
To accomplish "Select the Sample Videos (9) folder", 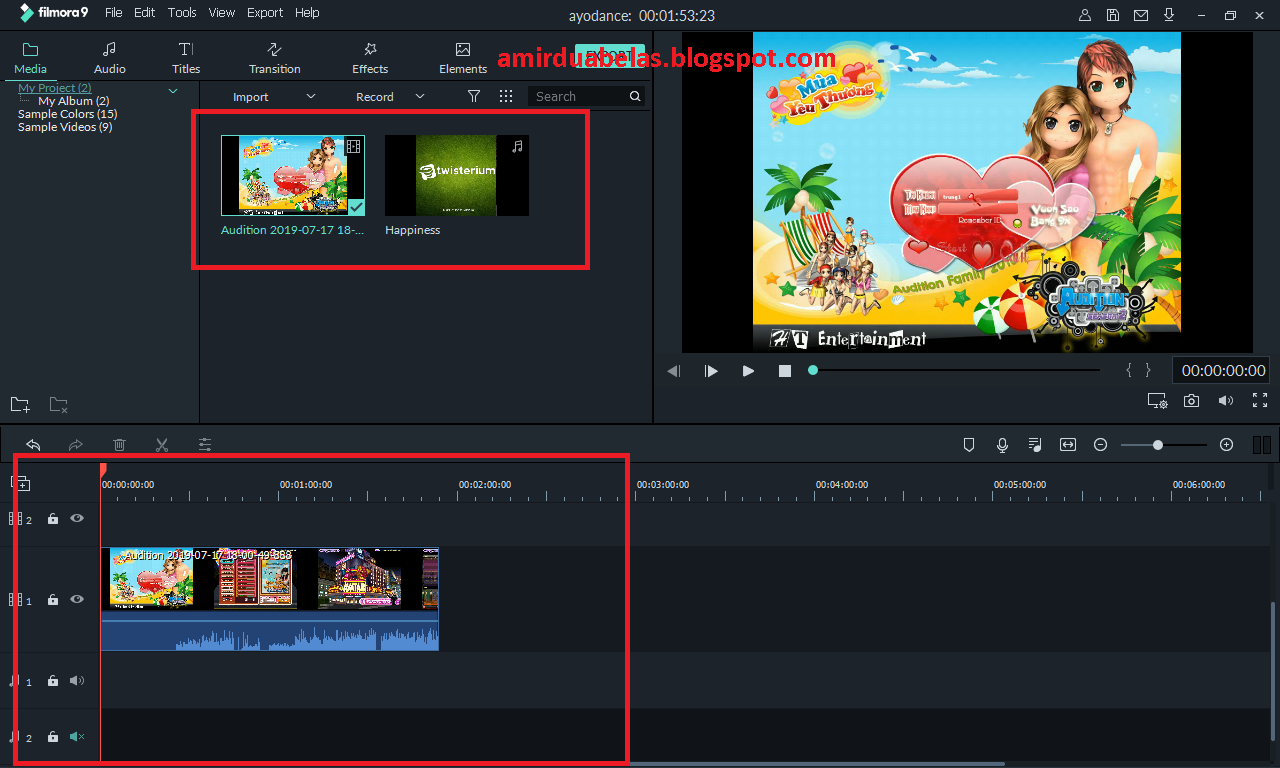I will (65, 127).
